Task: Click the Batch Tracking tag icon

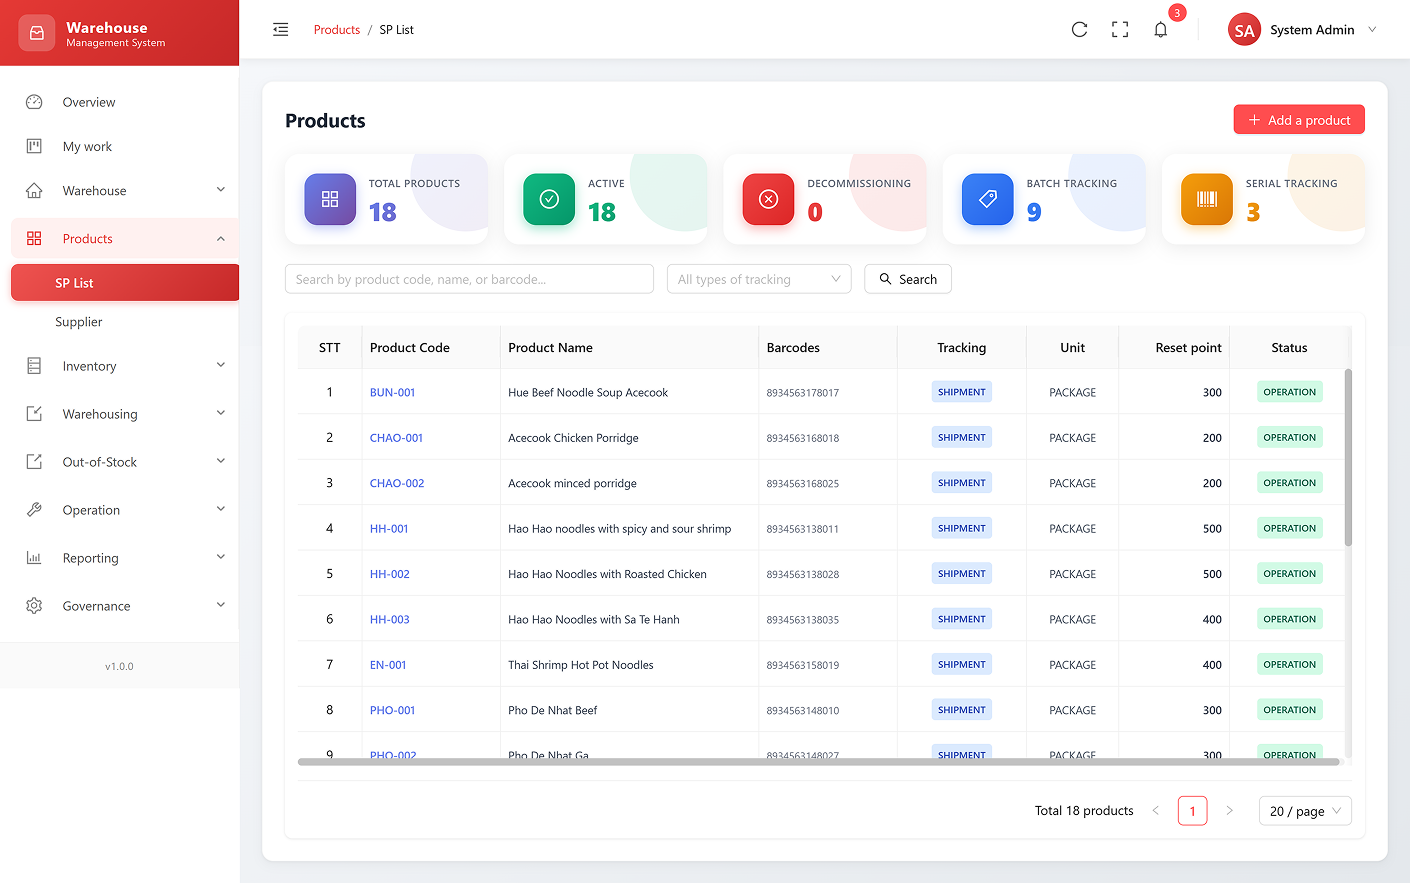Action: coord(987,199)
